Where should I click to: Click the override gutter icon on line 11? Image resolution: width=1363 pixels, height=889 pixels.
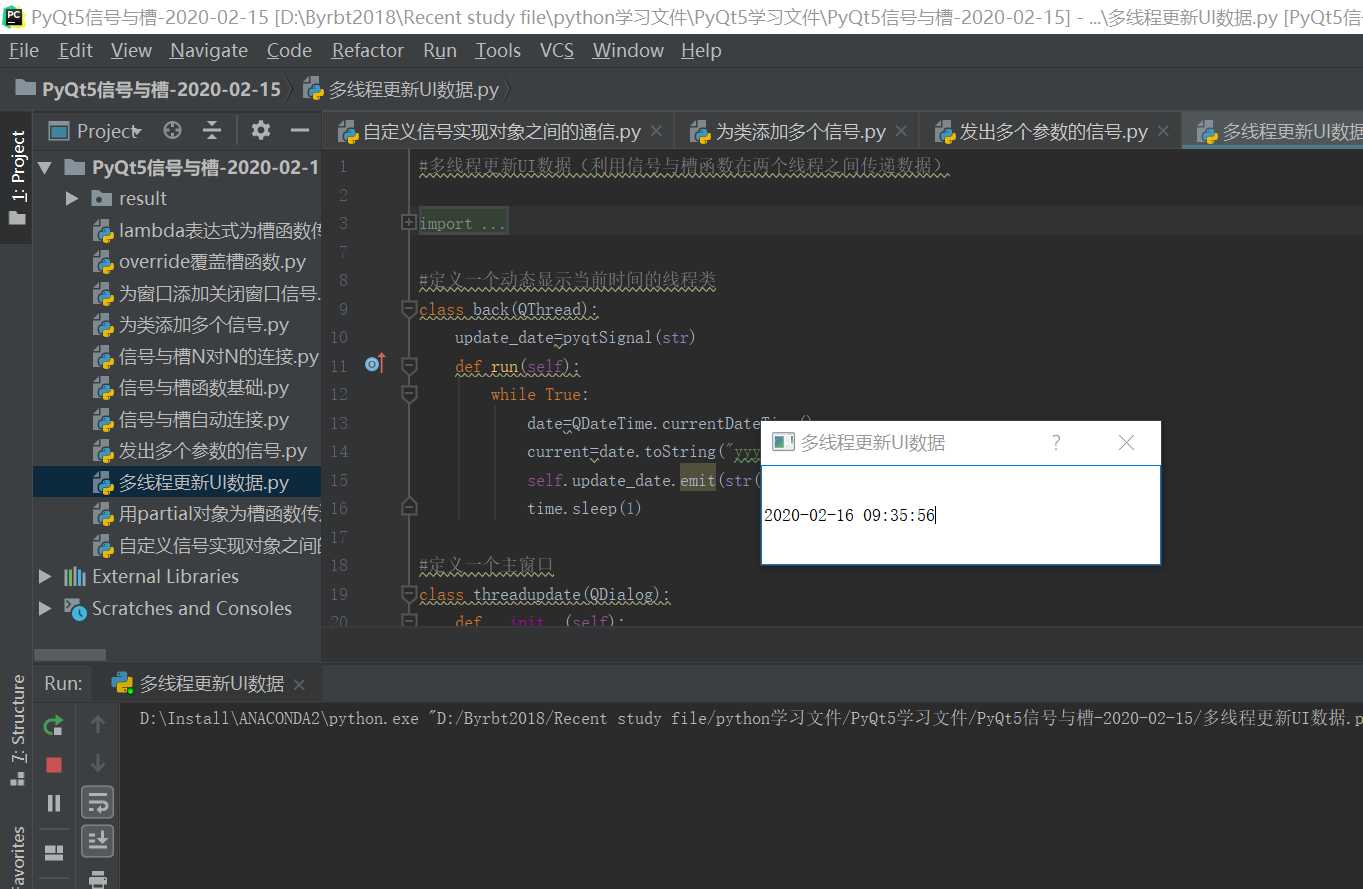tap(375, 364)
